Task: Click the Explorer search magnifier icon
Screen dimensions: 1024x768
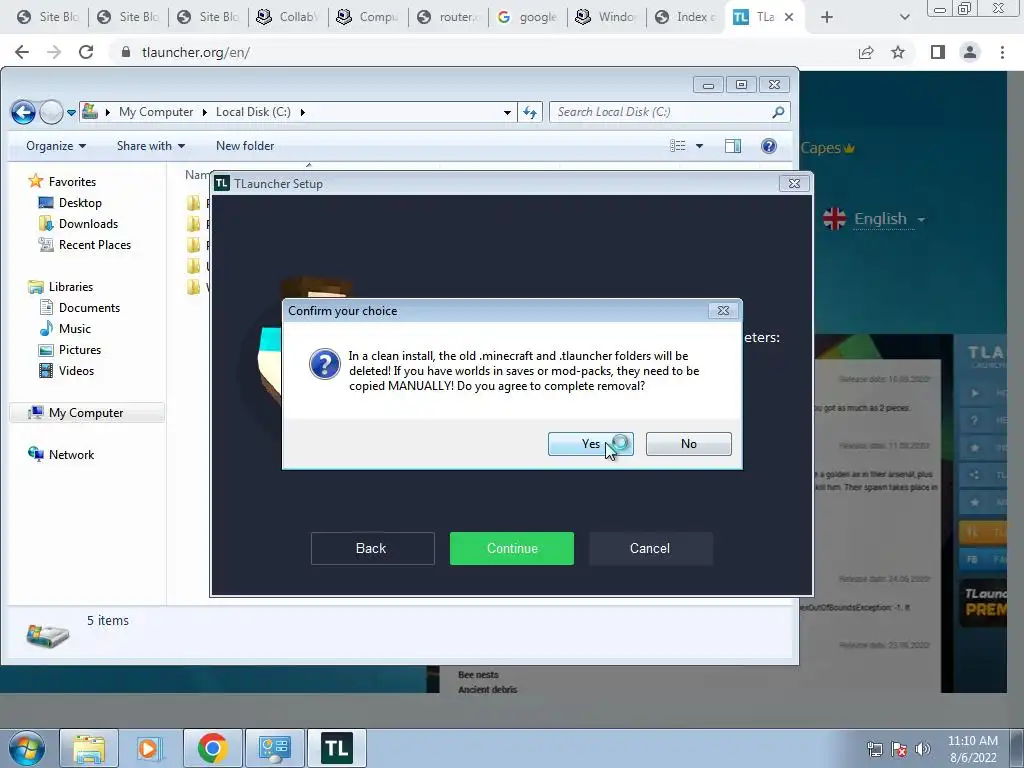Action: [778, 112]
